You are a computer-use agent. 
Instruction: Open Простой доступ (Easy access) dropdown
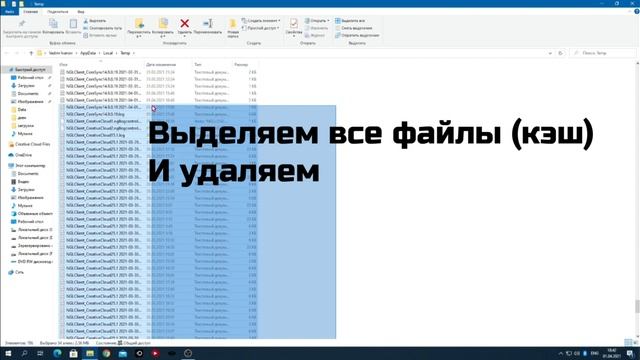point(261,28)
